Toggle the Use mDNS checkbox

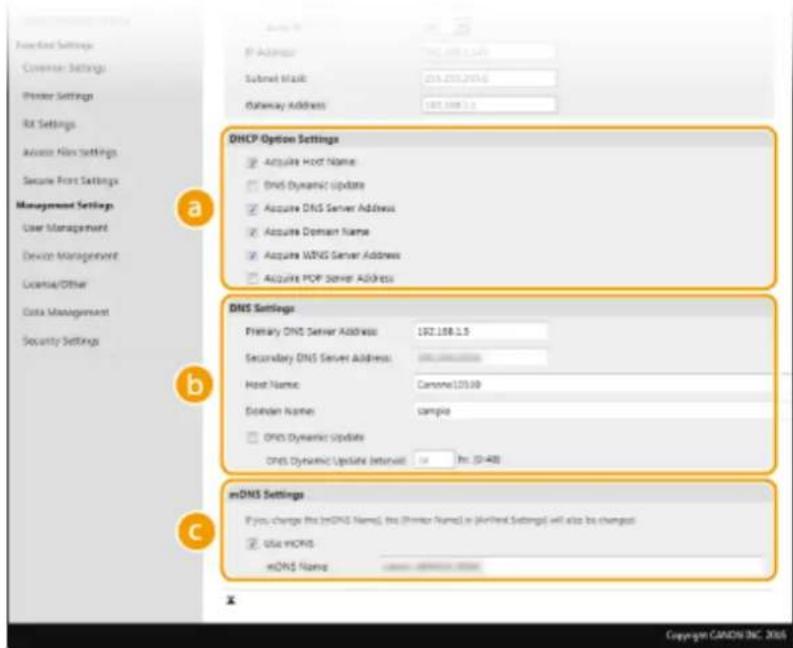point(252,544)
